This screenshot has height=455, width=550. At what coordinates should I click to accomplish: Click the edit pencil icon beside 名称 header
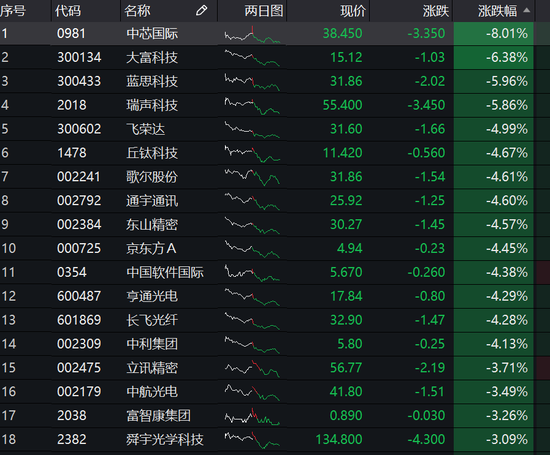tap(201, 11)
